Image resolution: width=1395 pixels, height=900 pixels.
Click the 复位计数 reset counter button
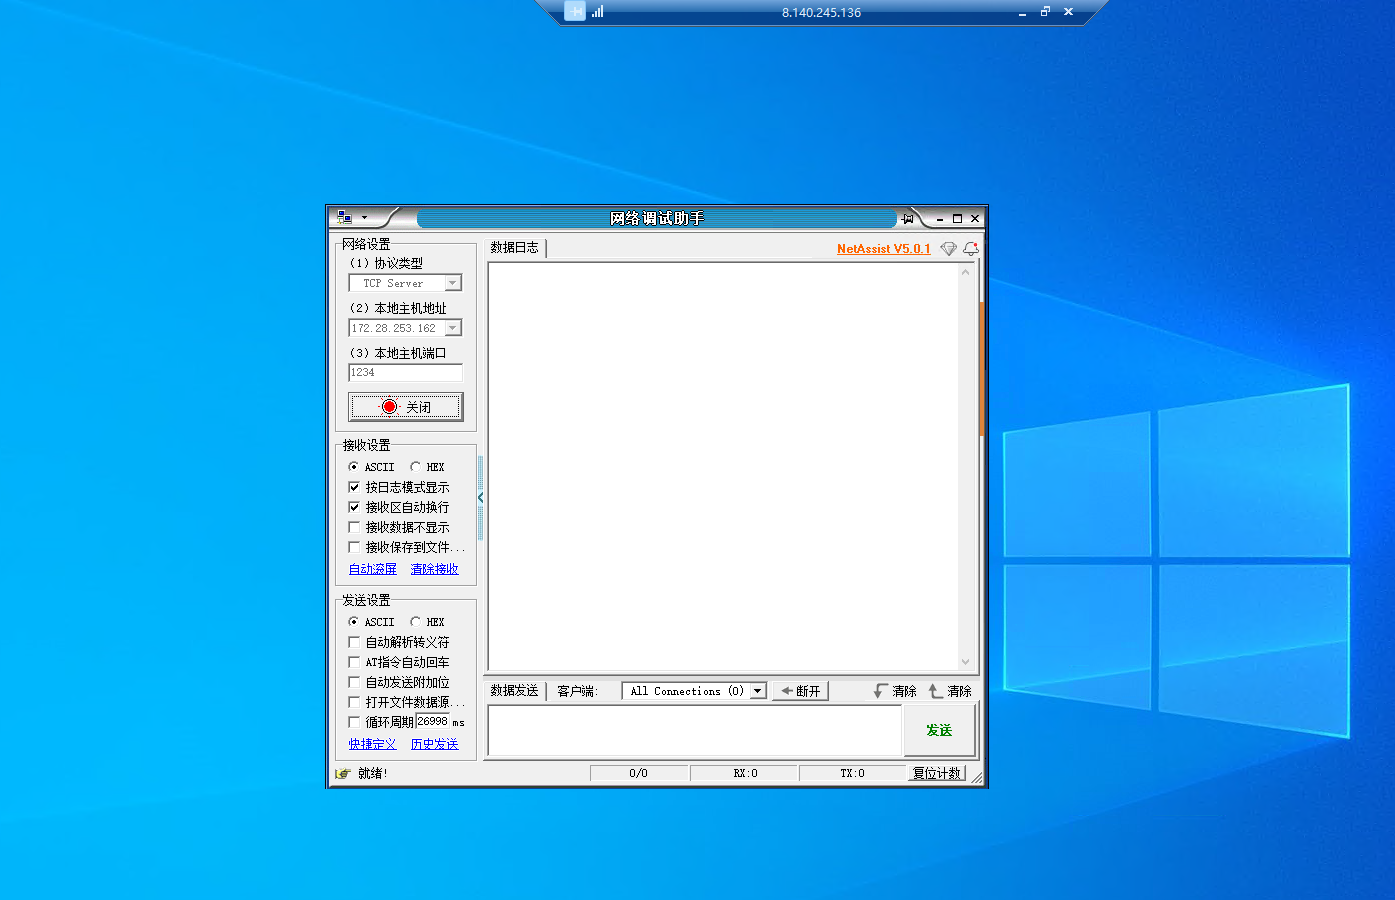coord(937,773)
